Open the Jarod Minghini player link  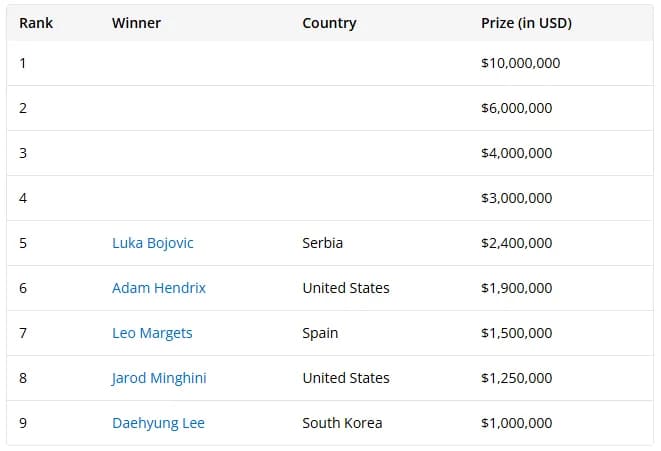point(159,378)
